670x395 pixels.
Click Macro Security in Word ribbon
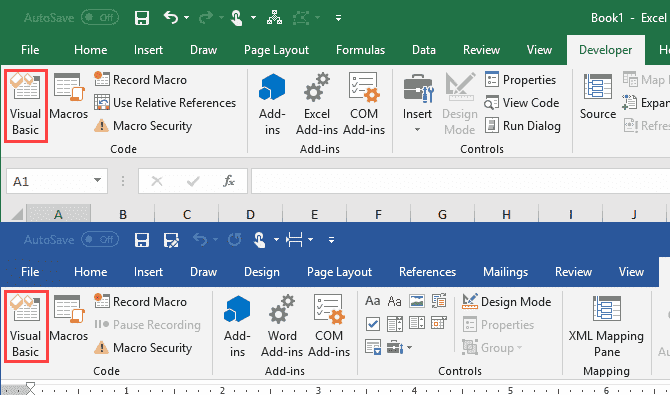[x=143, y=348]
